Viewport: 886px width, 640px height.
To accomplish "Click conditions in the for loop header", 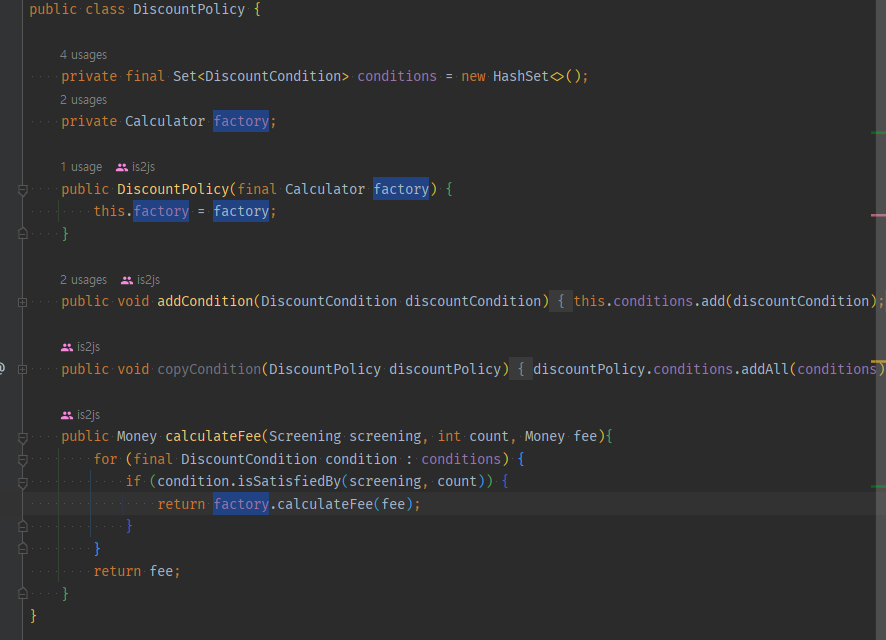I will pyautogui.click(x=461, y=459).
